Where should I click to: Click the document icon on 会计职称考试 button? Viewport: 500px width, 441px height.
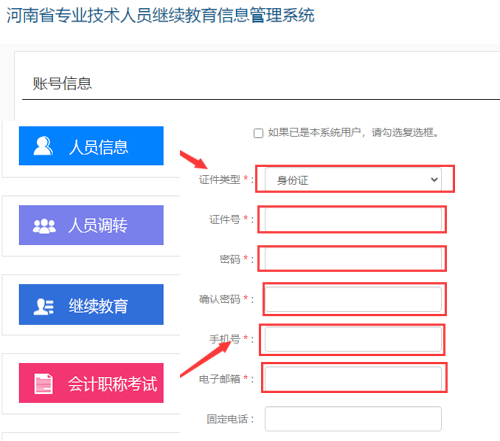[44, 384]
